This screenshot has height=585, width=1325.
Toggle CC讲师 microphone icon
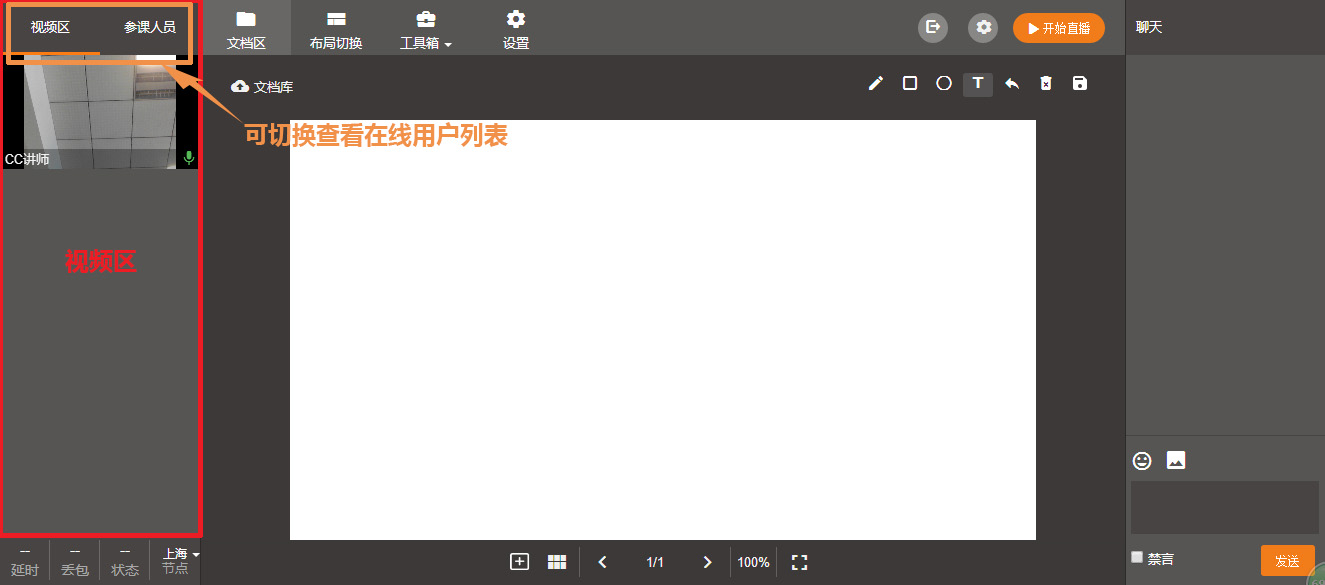click(x=189, y=158)
